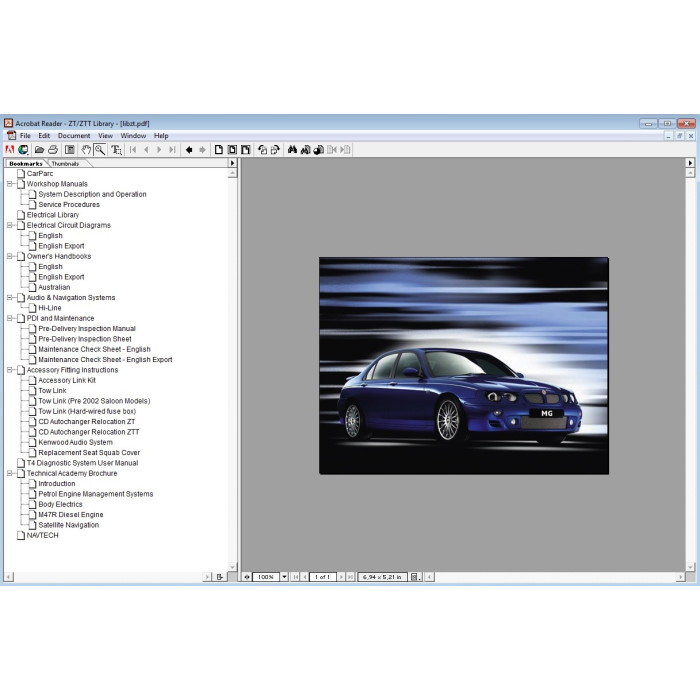Image resolution: width=700 pixels, height=700 pixels.
Task: Go to Next View gray arrow
Action: pos(202,150)
